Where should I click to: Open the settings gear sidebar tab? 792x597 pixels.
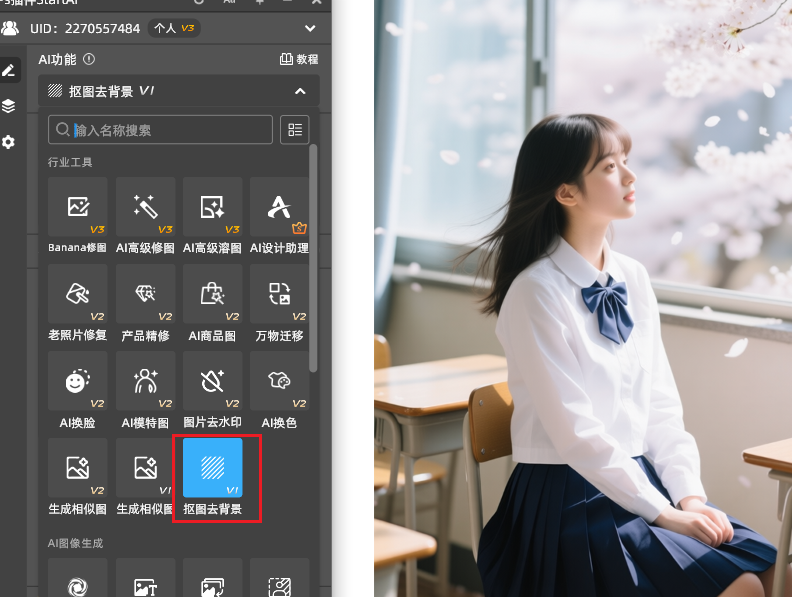coord(9,142)
